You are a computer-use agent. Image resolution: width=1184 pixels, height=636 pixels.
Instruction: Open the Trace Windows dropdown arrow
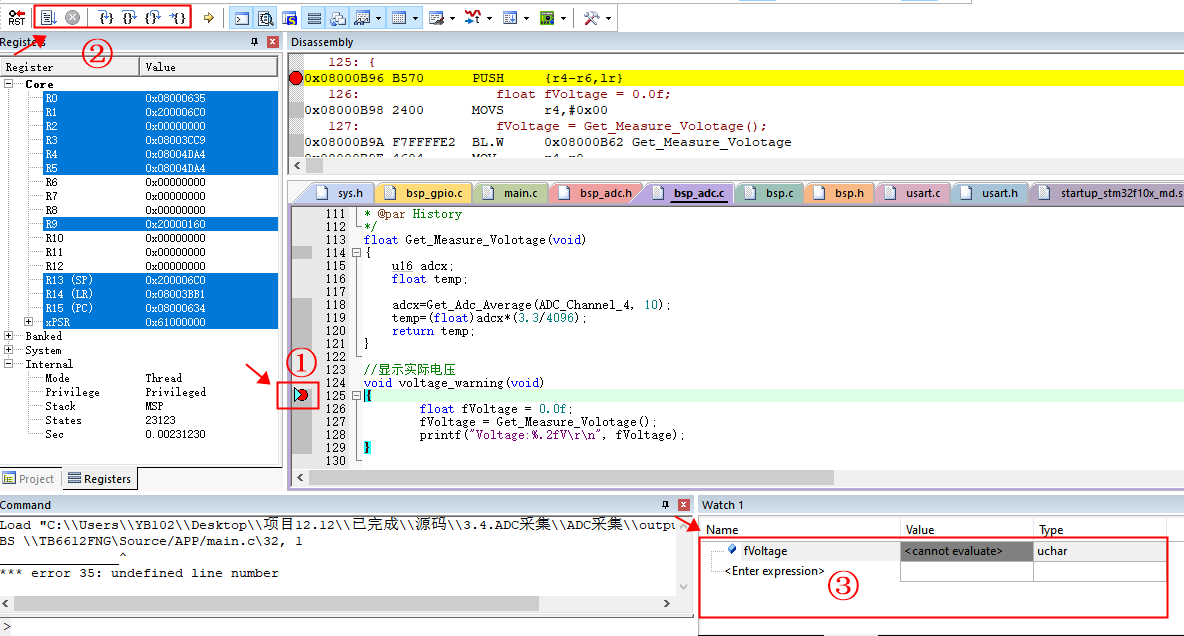[x=526, y=18]
